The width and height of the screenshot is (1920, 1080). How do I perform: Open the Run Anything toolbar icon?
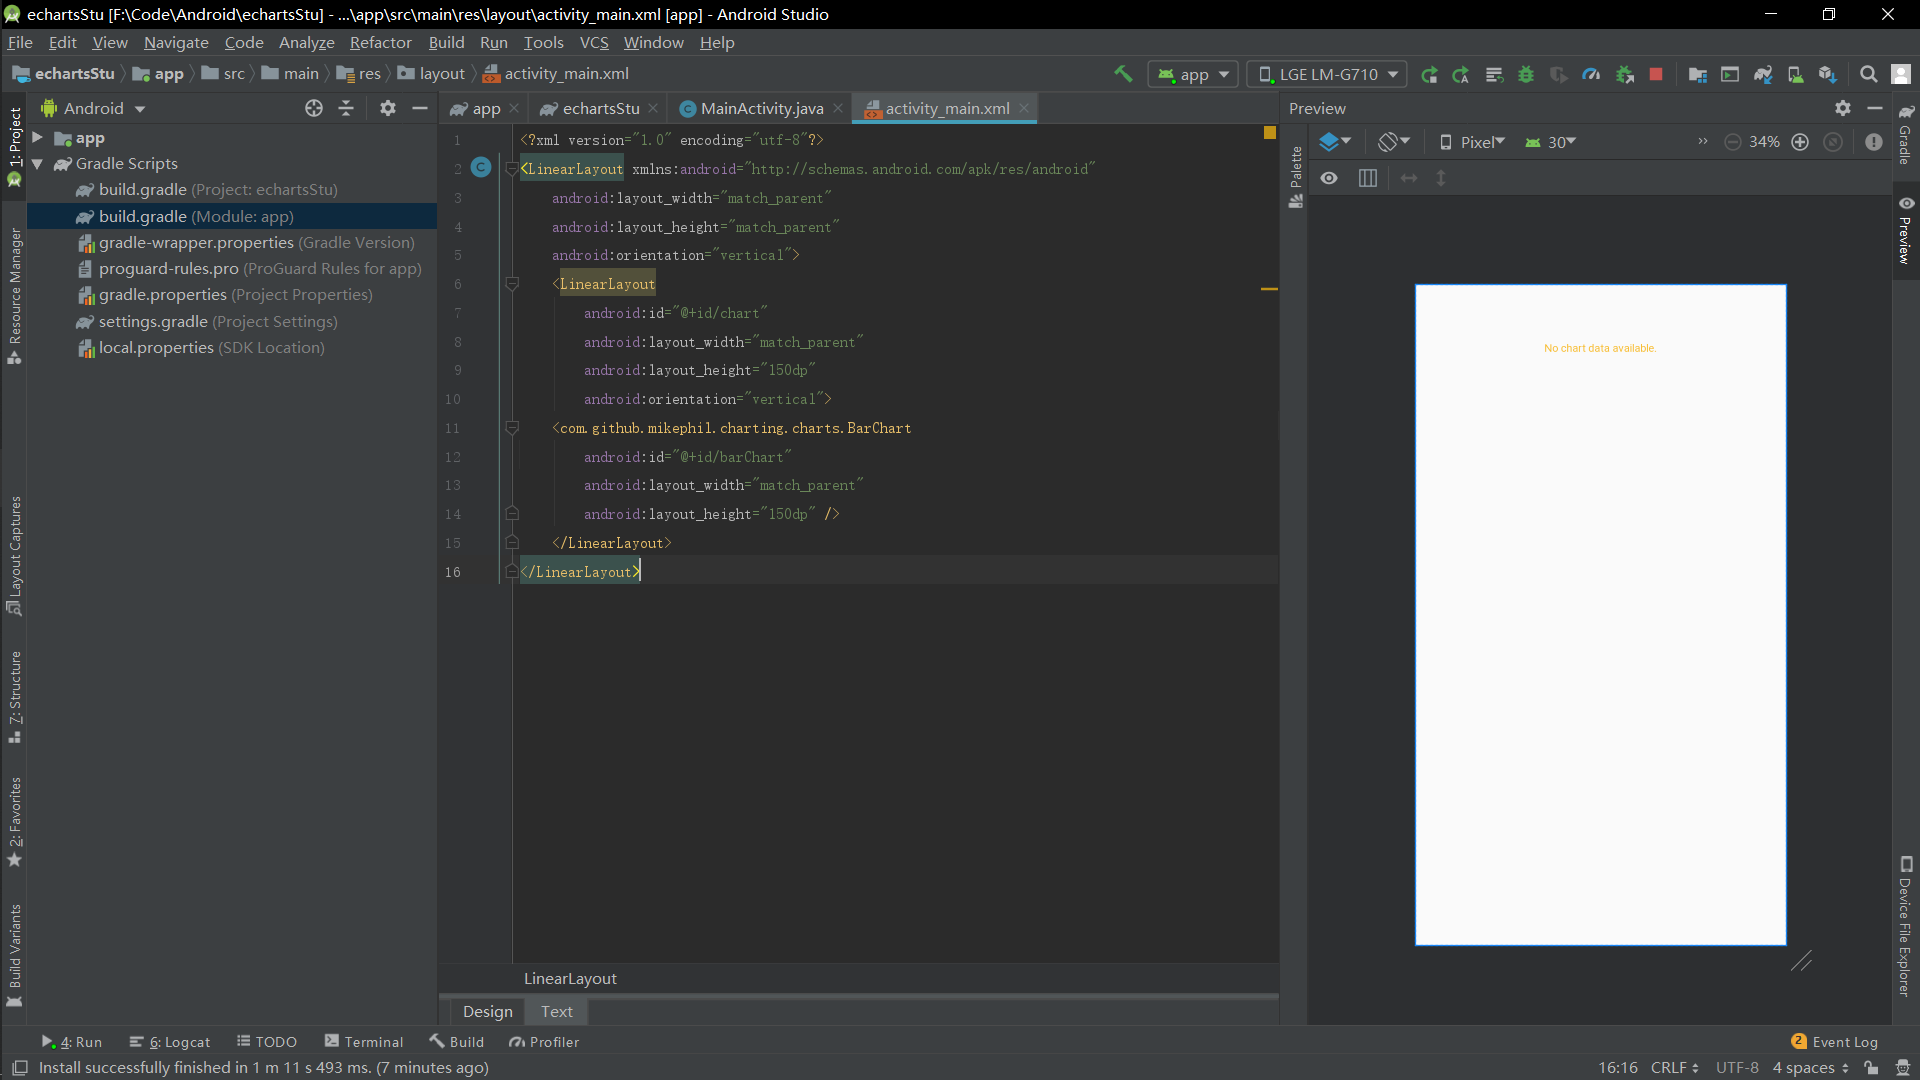click(1730, 74)
